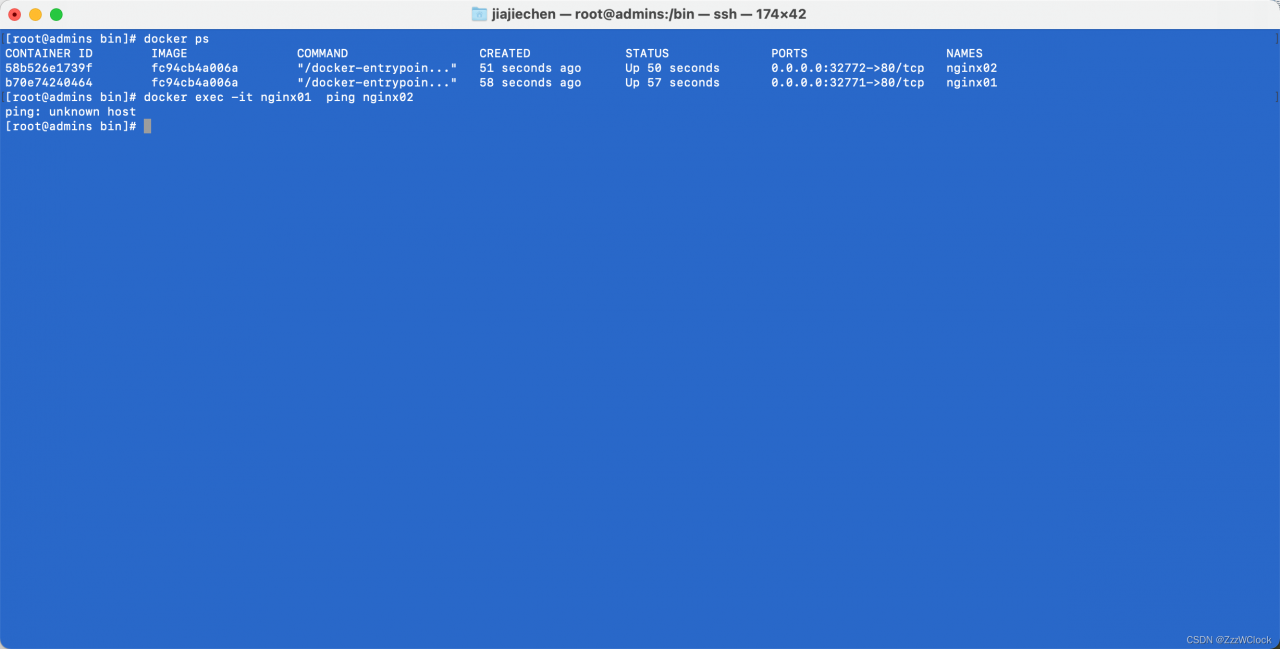Click port mapping 0.0.0.0:32771->80/tcp
The width and height of the screenshot is (1280, 649).
click(848, 83)
